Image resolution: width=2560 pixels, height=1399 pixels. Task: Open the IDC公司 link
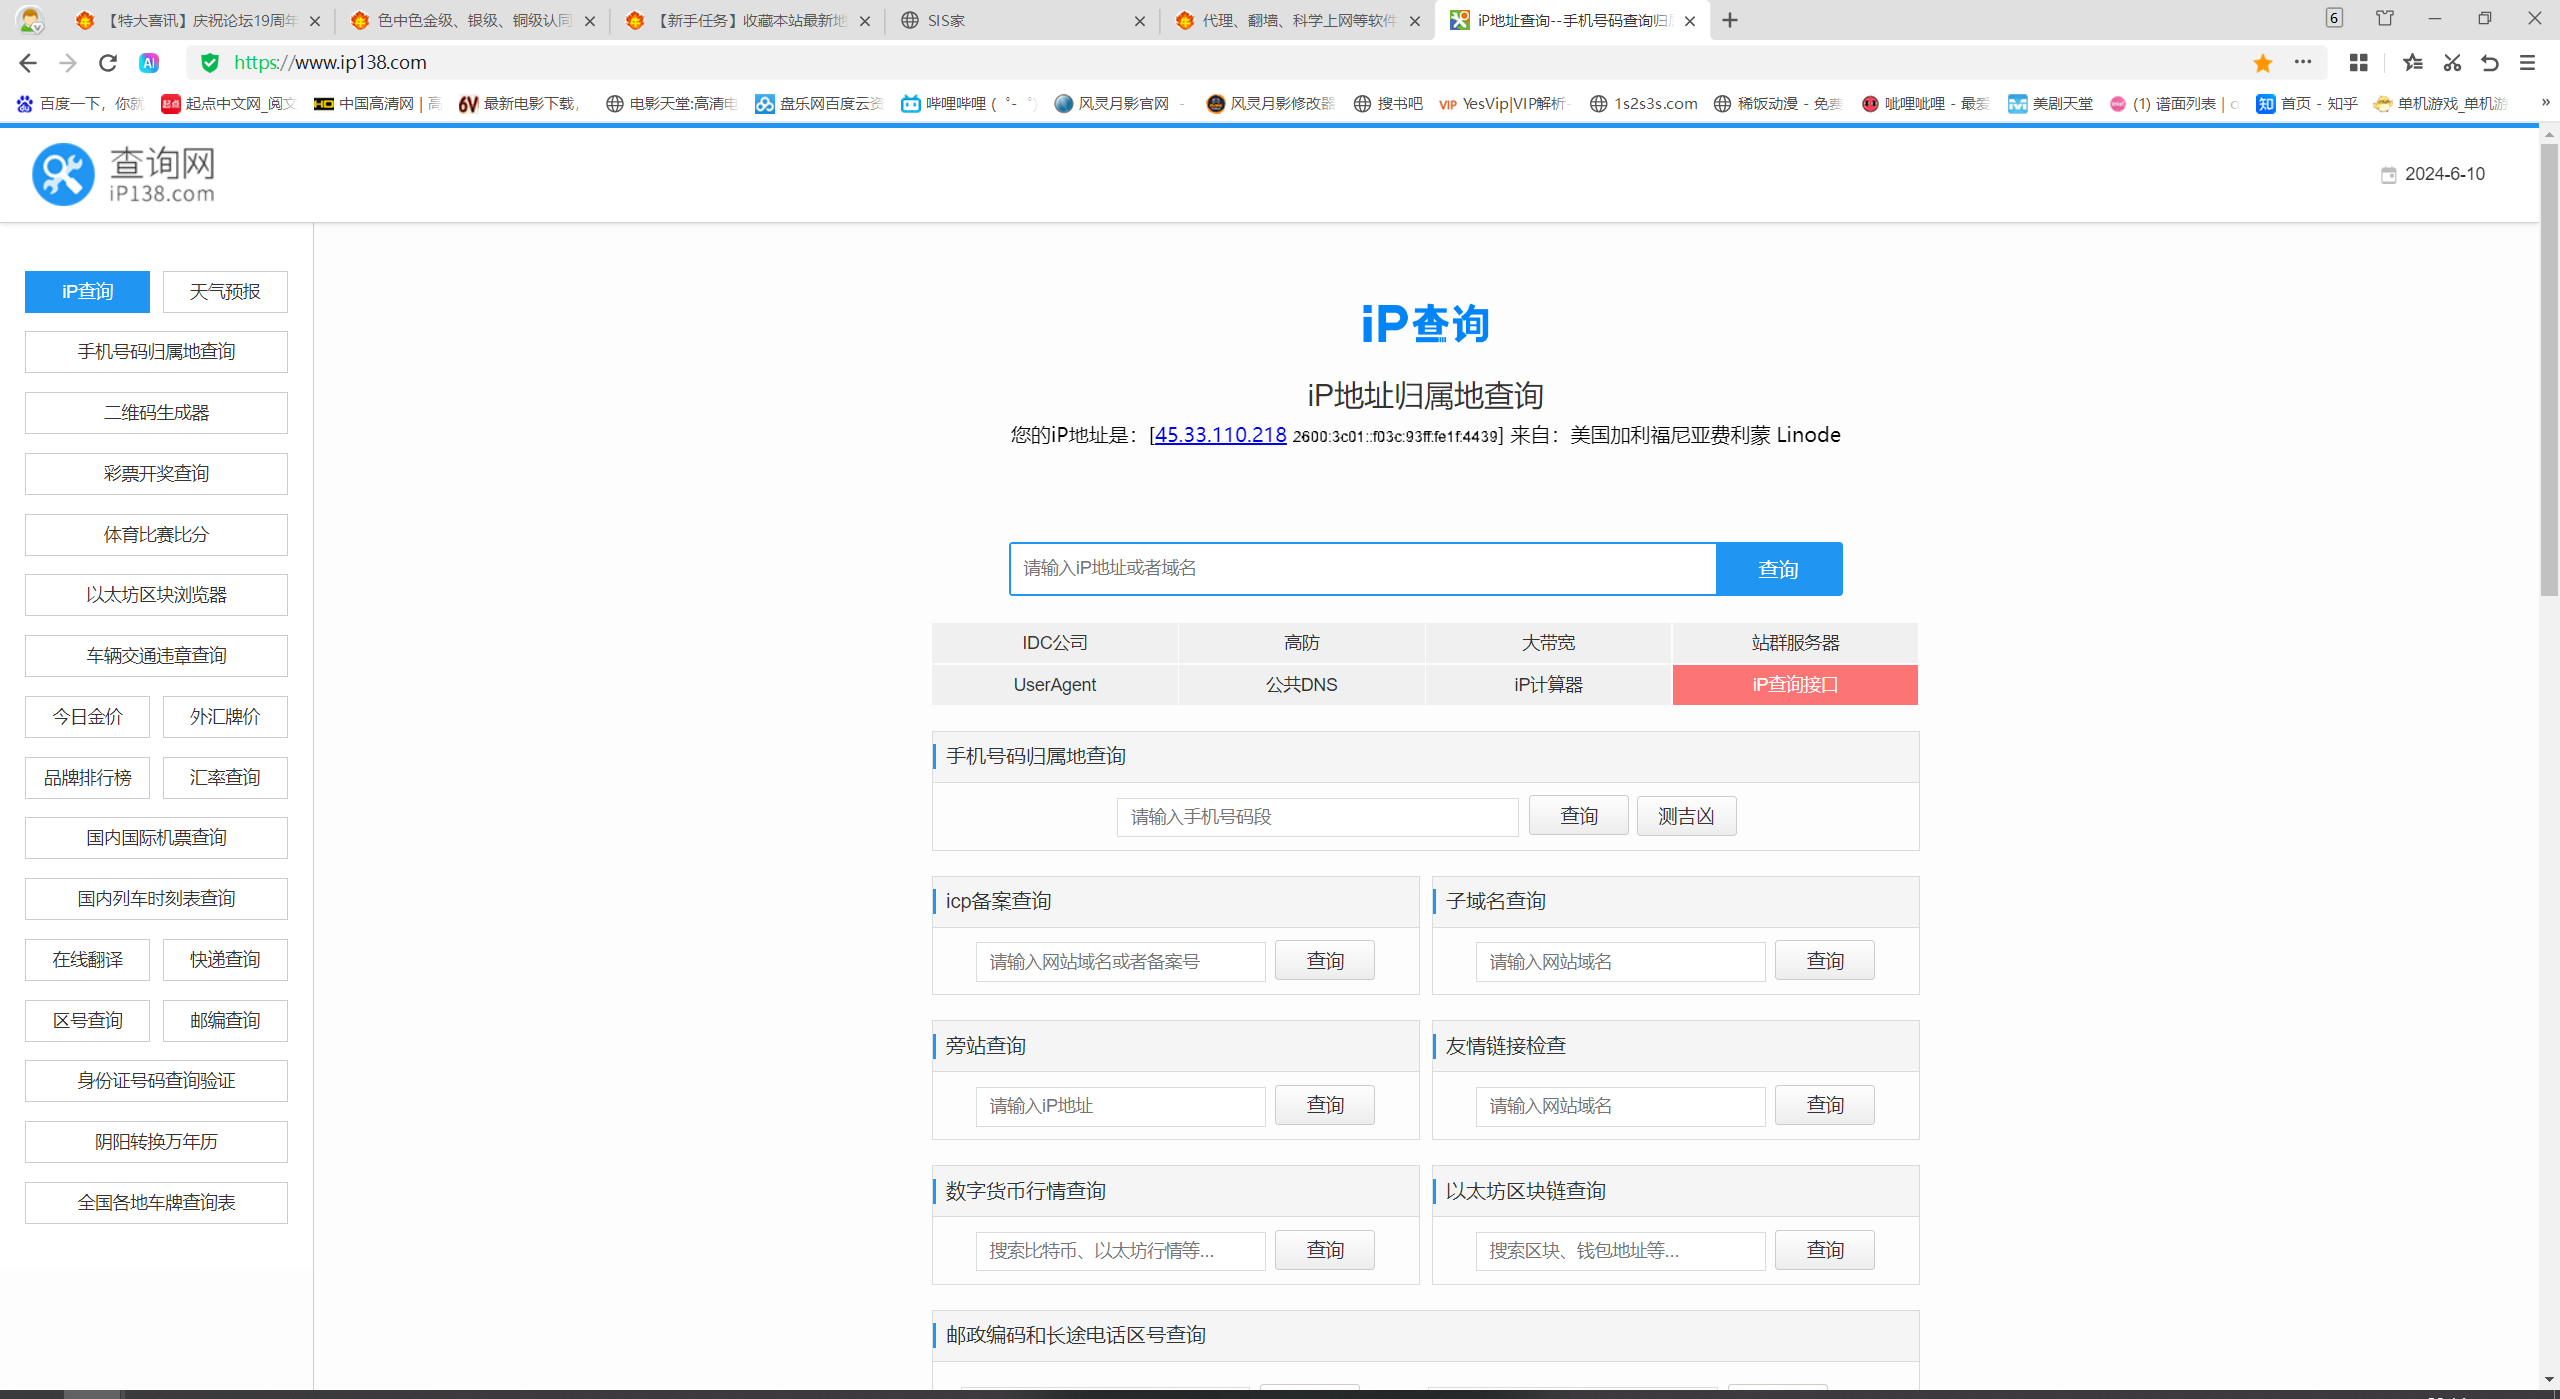coord(1055,643)
